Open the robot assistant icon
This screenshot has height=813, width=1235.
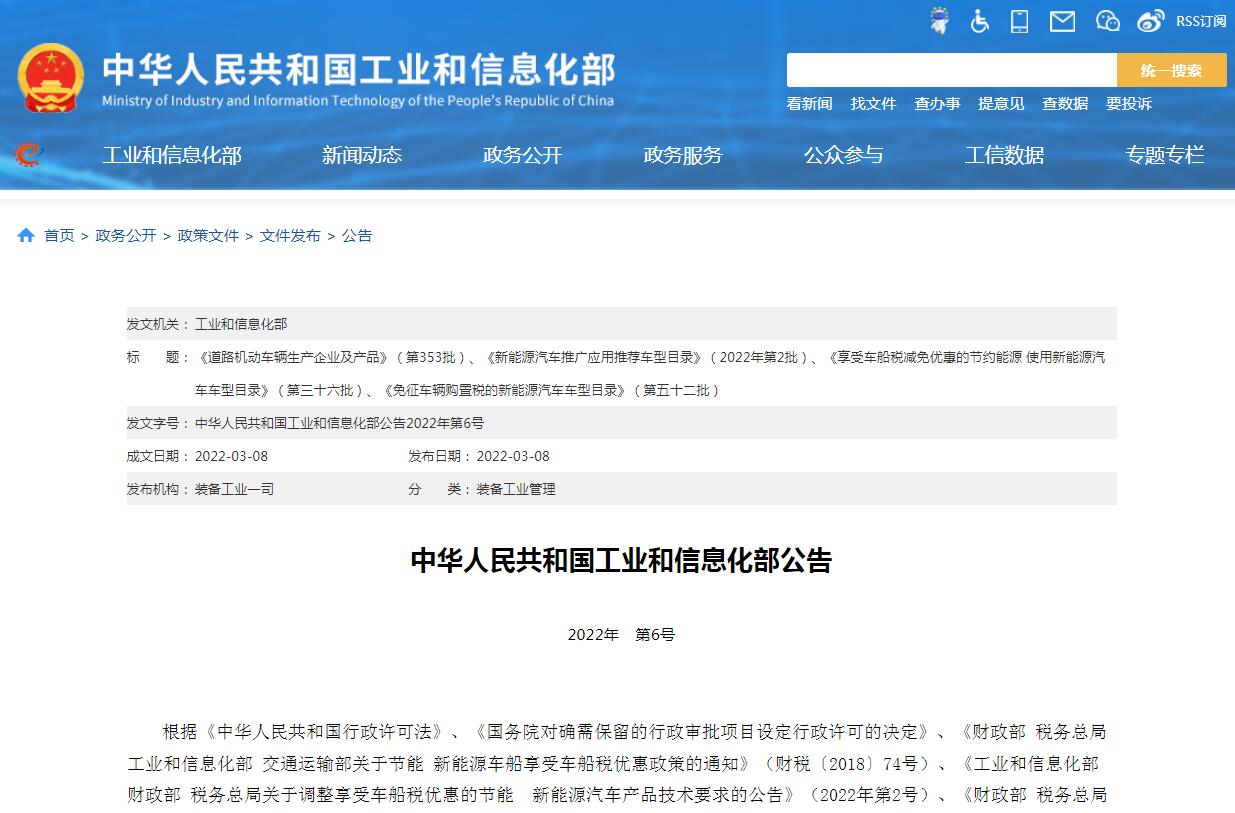tap(939, 21)
